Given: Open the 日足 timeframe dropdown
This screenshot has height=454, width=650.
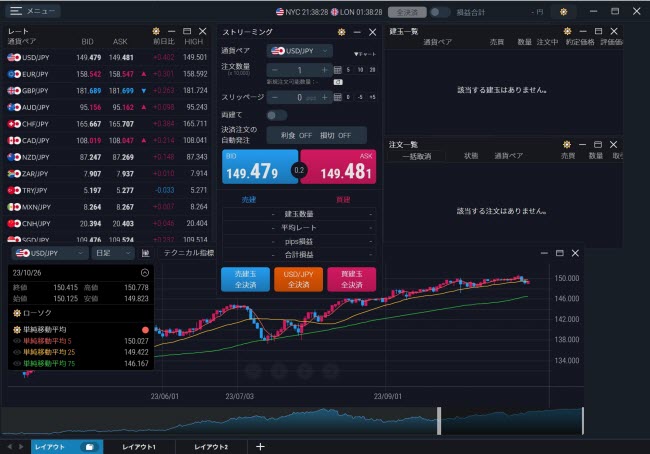Looking at the screenshot, I should click(113, 253).
